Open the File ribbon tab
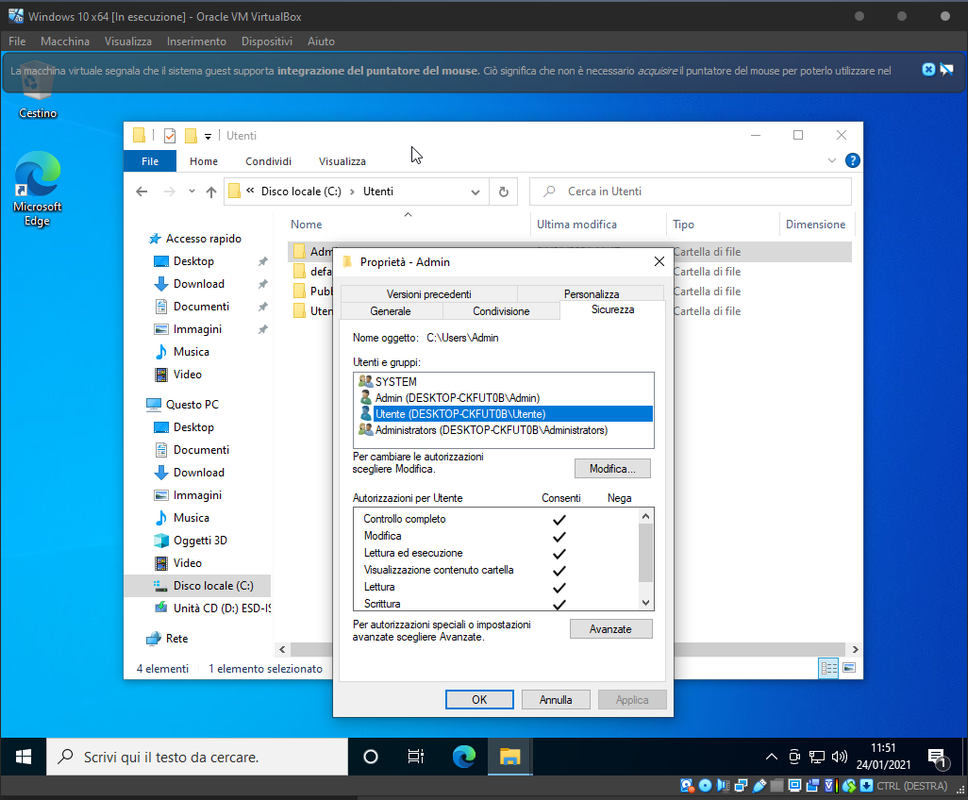The image size is (968, 800). click(150, 161)
